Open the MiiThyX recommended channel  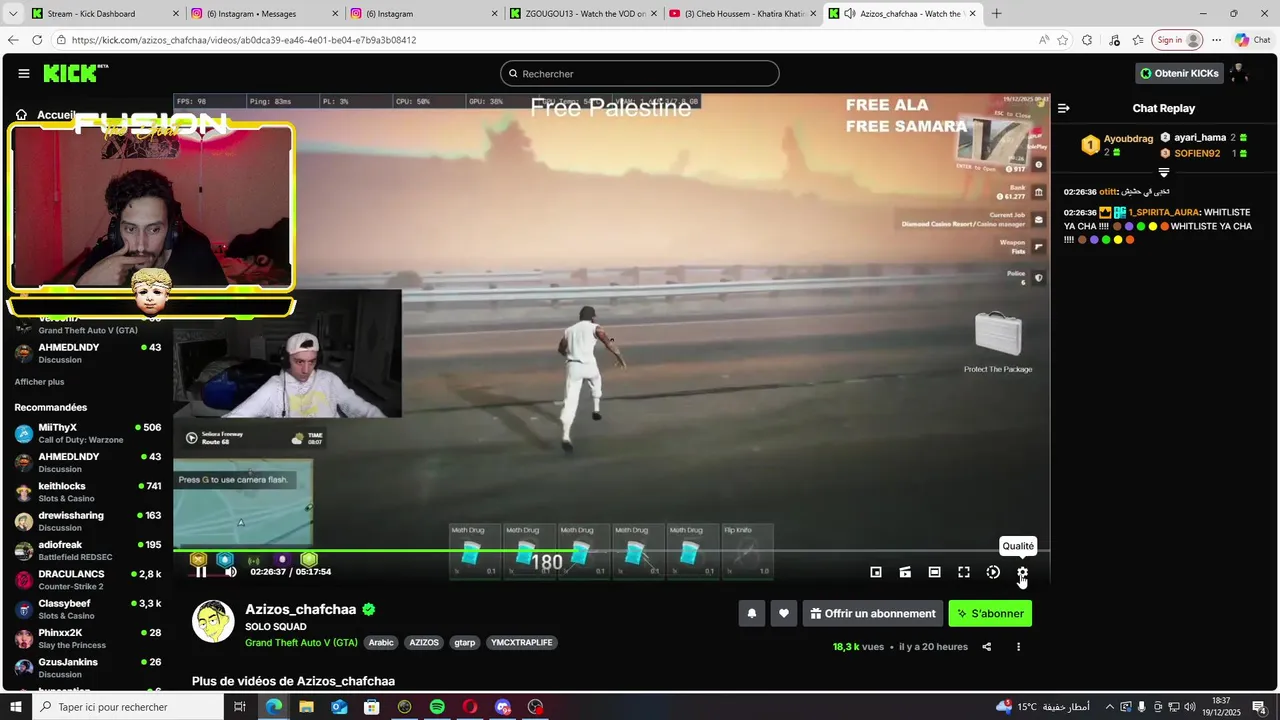[x=88, y=433]
